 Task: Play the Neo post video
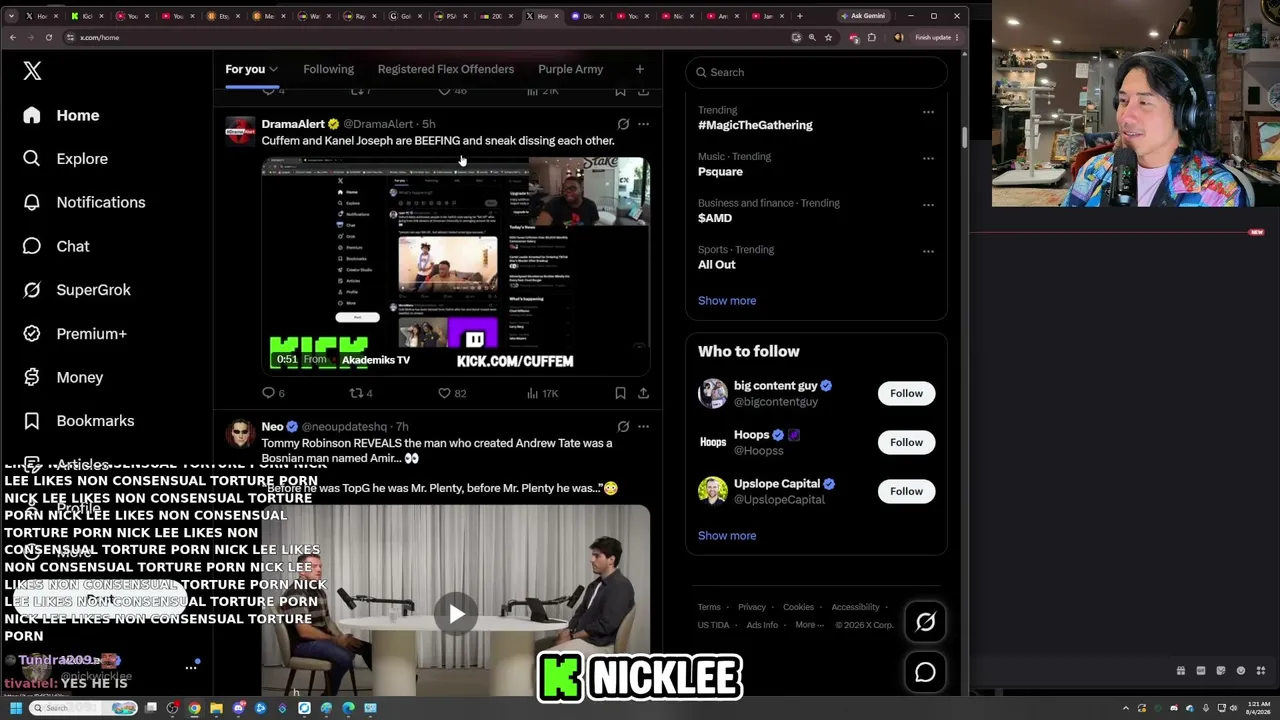[x=456, y=613]
